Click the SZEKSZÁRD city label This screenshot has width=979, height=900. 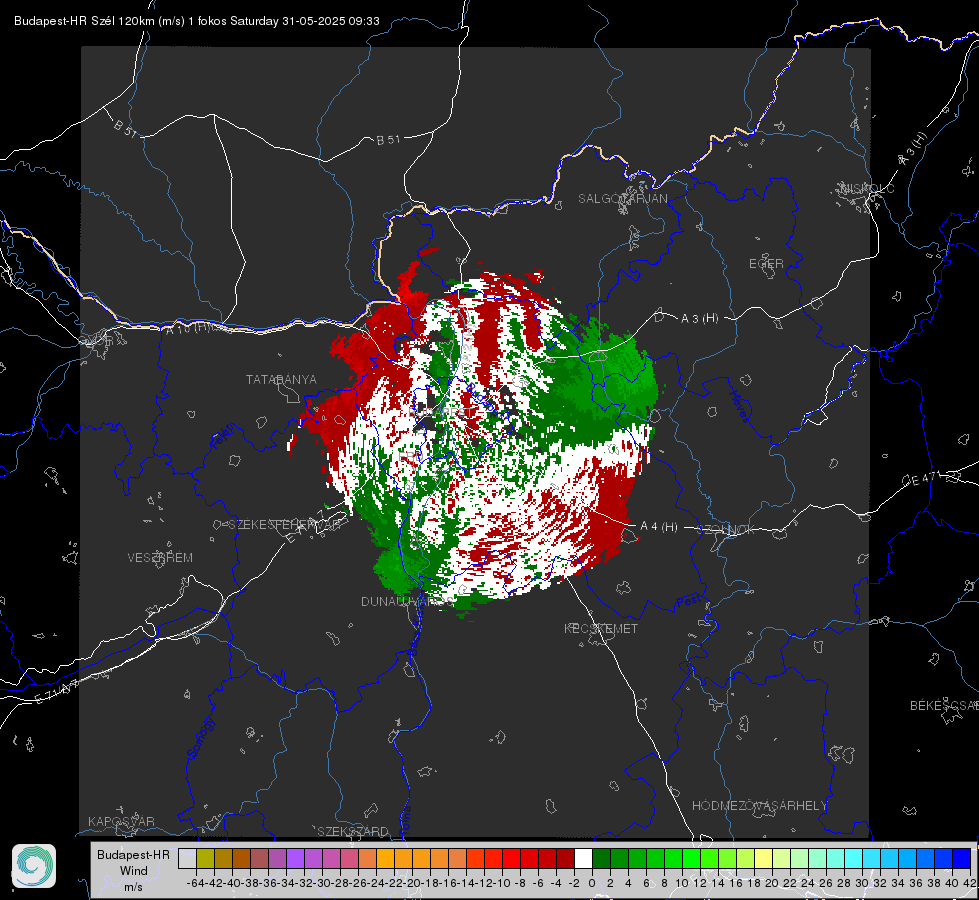click(353, 831)
